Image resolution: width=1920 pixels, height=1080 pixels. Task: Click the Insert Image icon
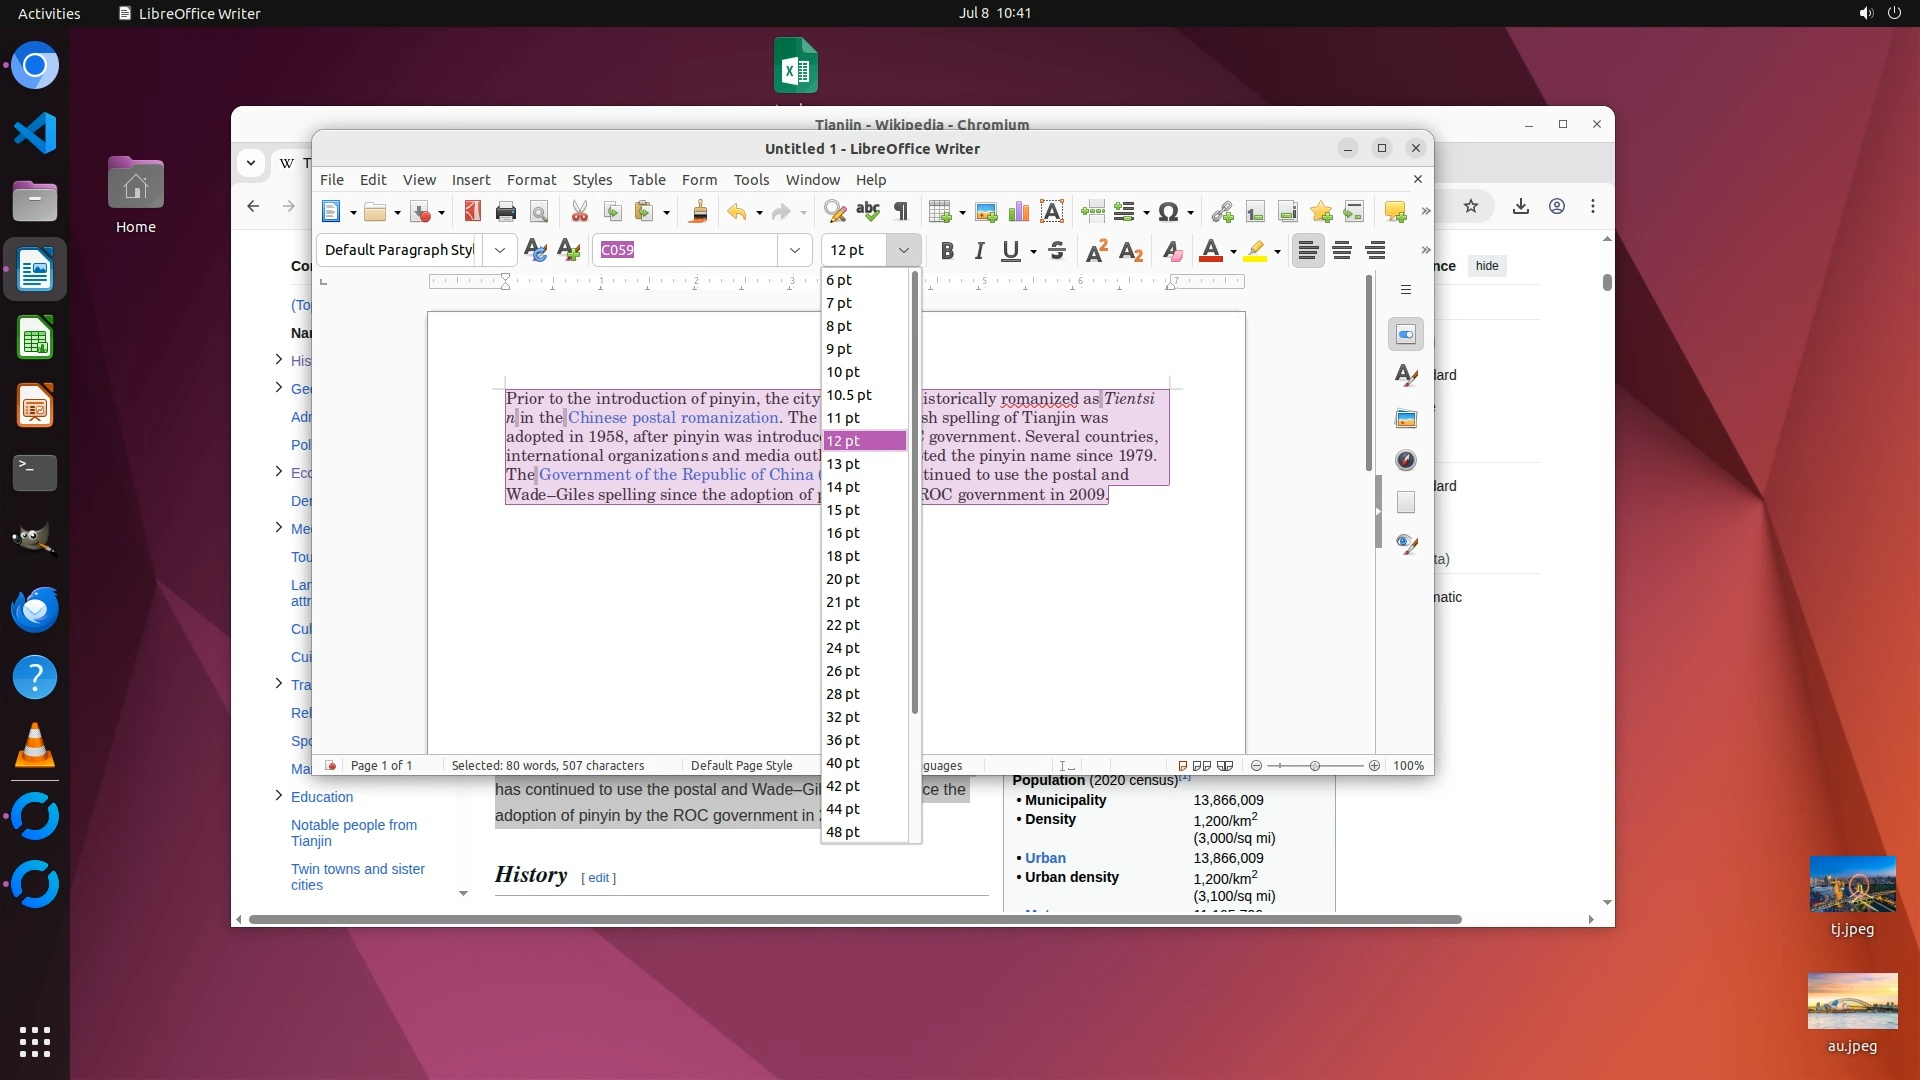pyautogui.click(x=986, y=211)
